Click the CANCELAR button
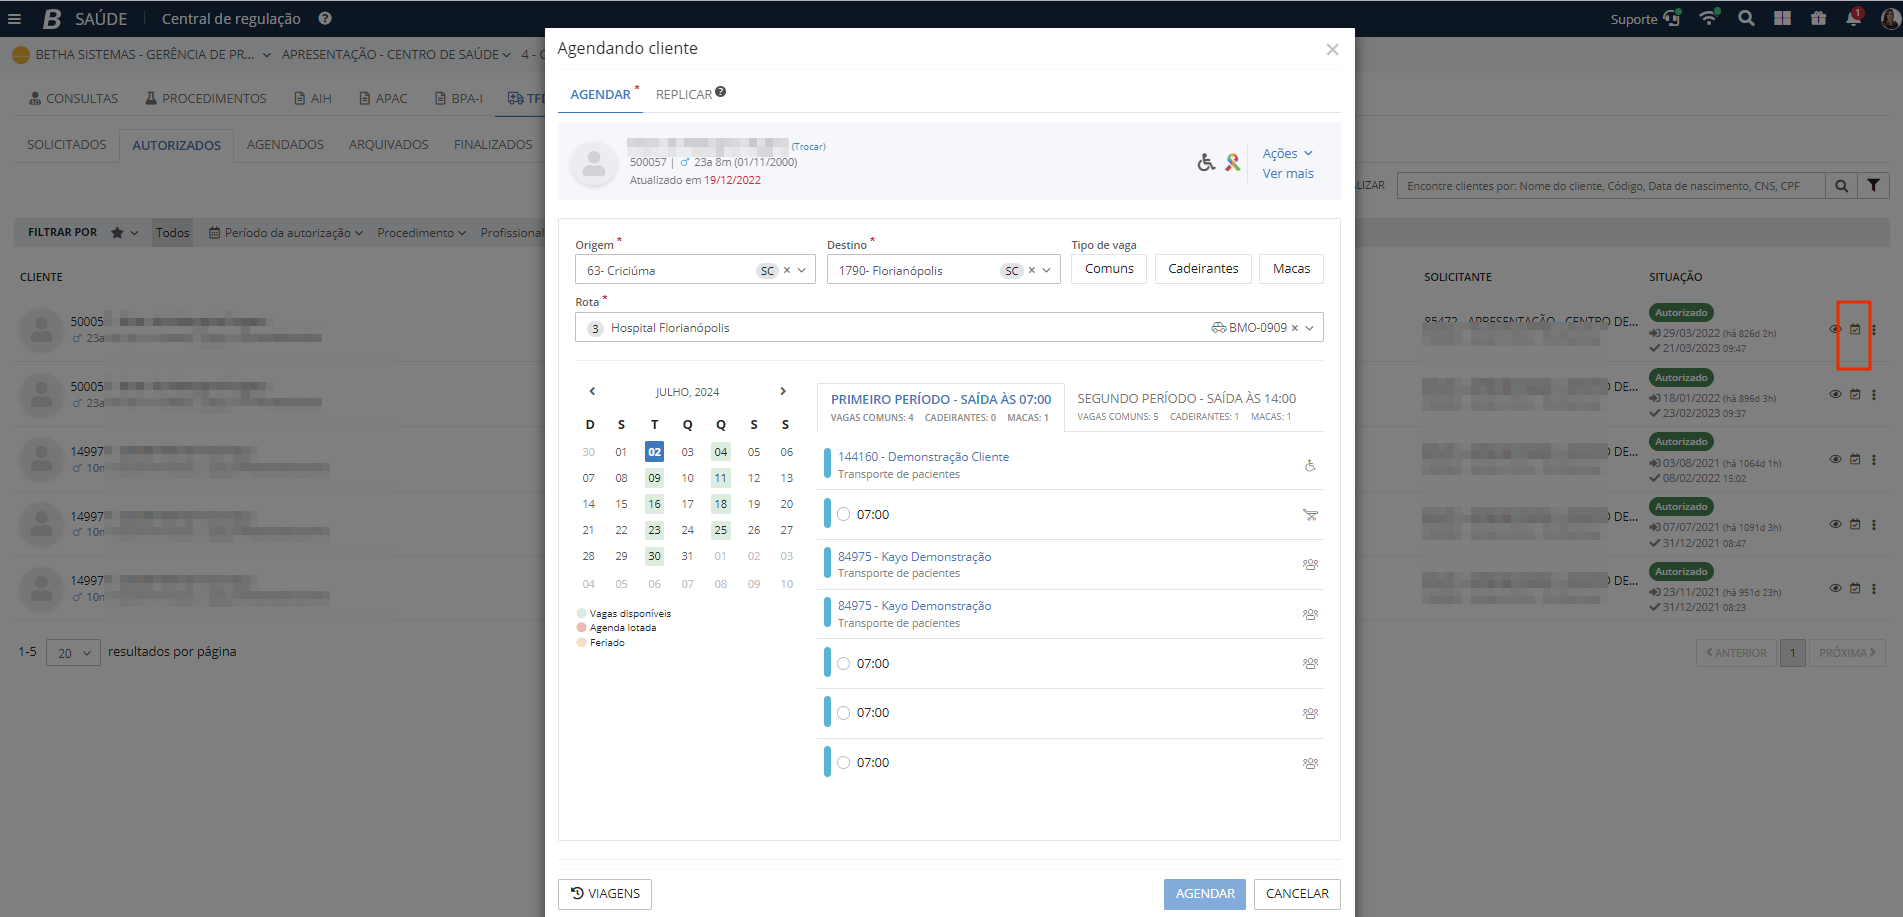Screen dimensions: 1903x917 [x=1297, y=894]
